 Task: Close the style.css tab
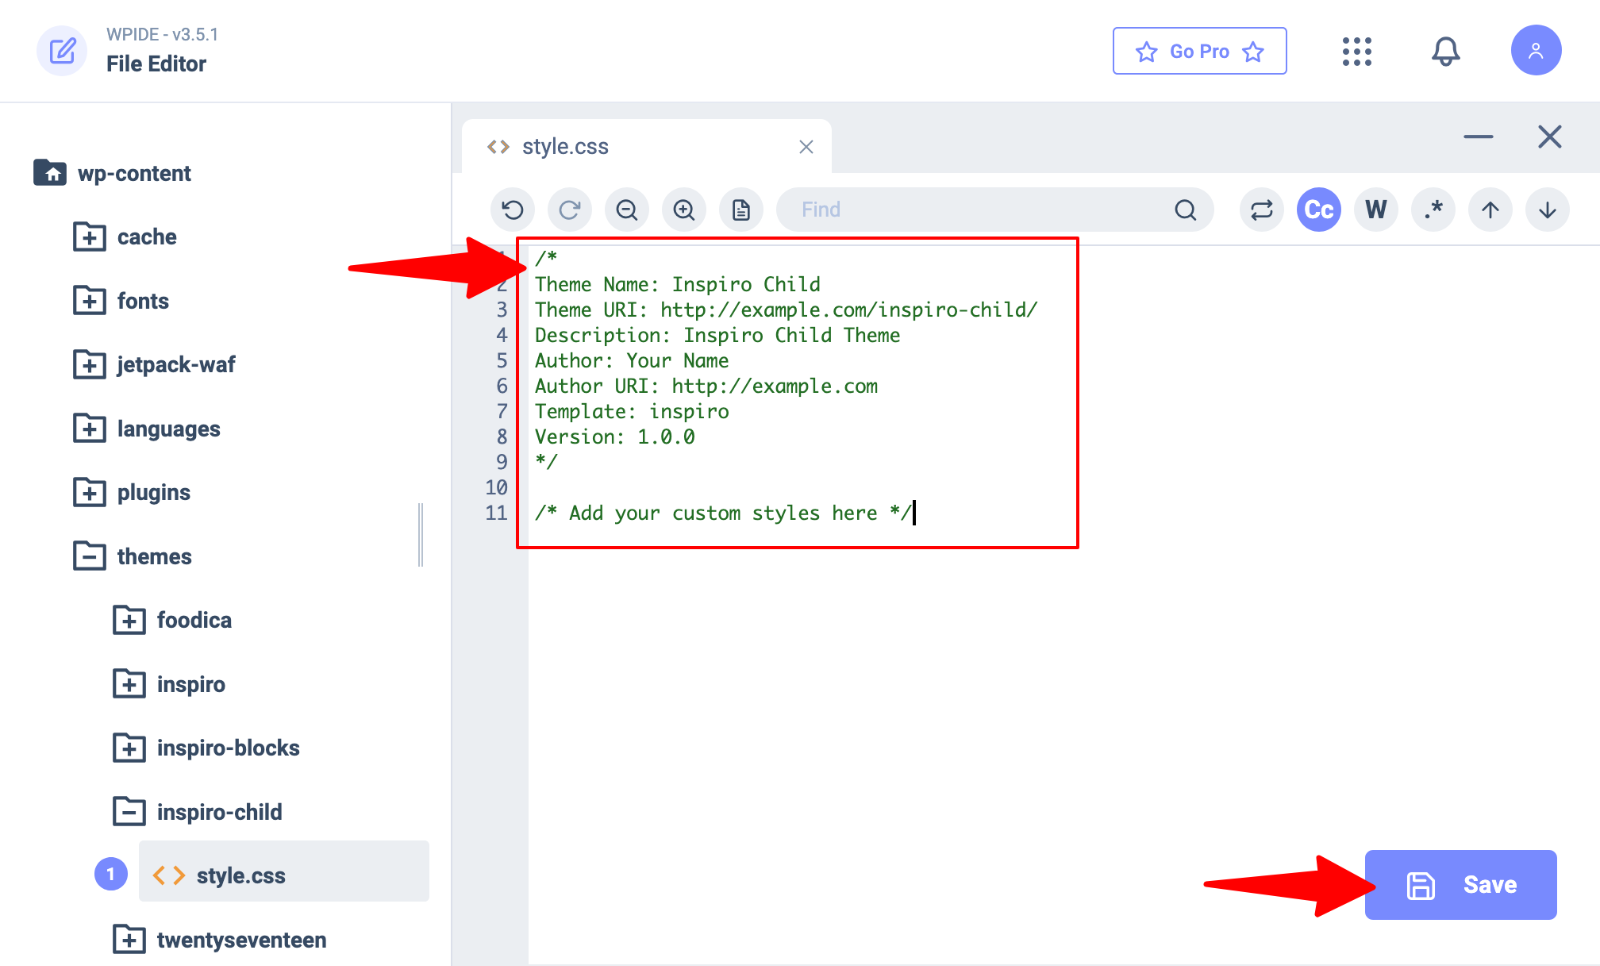tap(806, 147)
